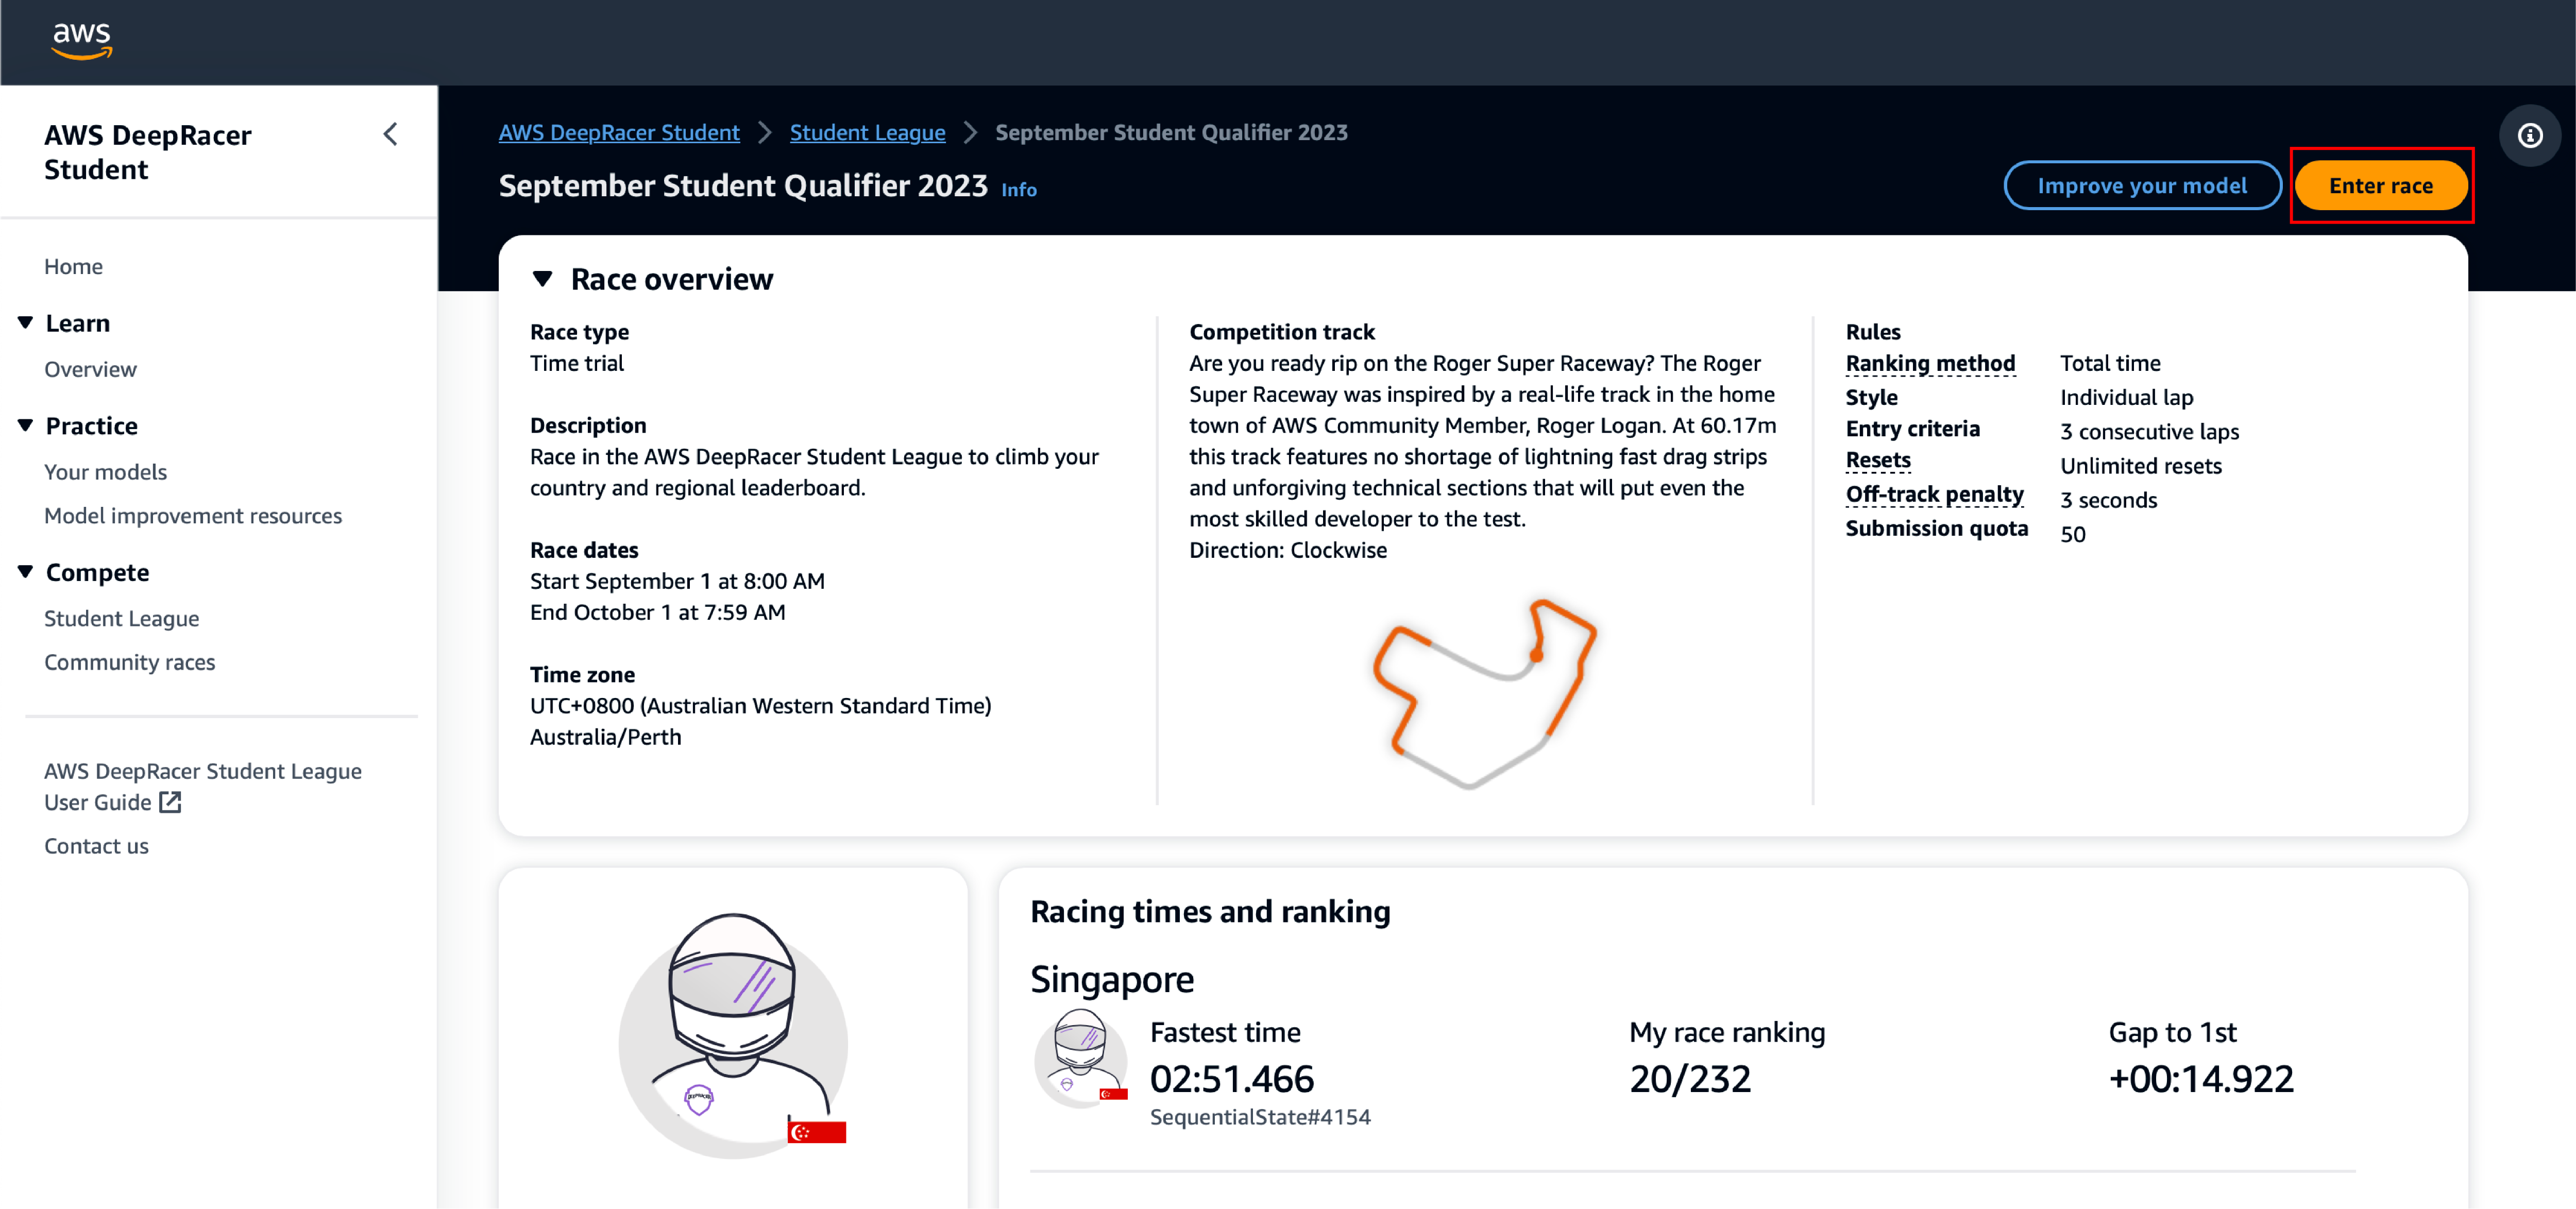Image resolution: width=2576 pixels, height=1209 pixels.
Task: Click the Roger Super Raceway track map
Action: [1485, 690]
